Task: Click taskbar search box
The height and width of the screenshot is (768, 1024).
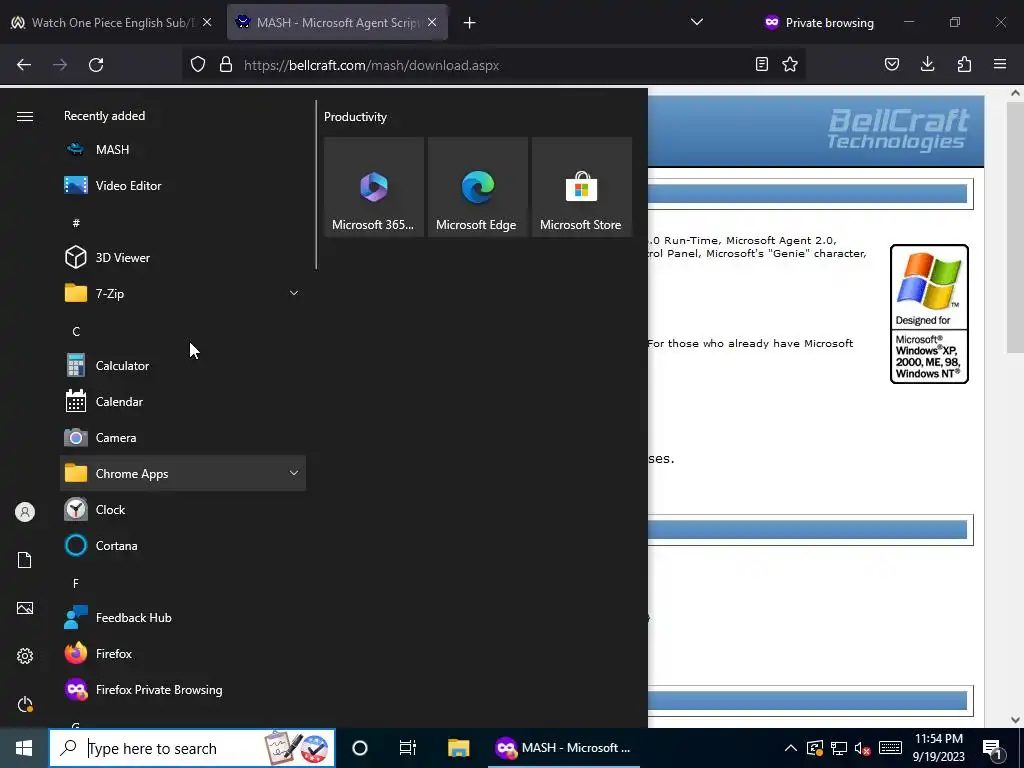Action: 192,748
